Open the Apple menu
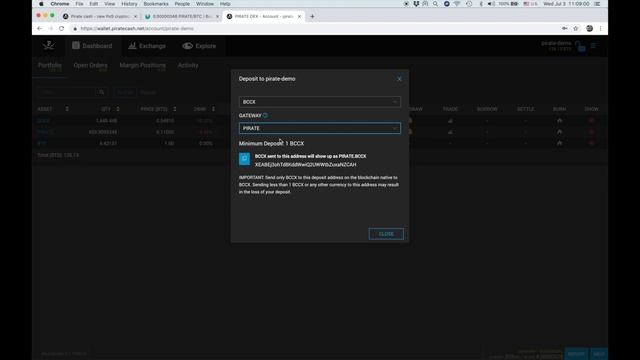The width and height of the screenshot is (640, 360). [x=41, y=4]
